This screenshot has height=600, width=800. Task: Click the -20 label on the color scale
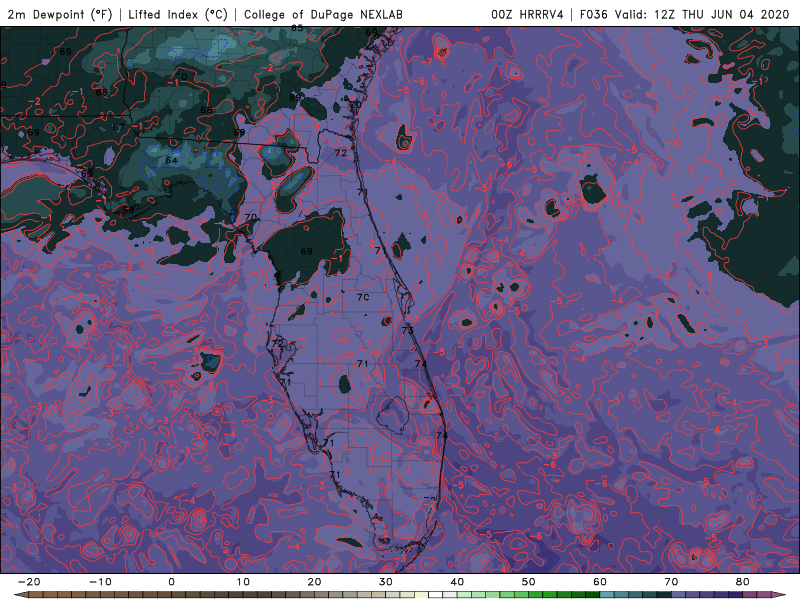(29, 582)
